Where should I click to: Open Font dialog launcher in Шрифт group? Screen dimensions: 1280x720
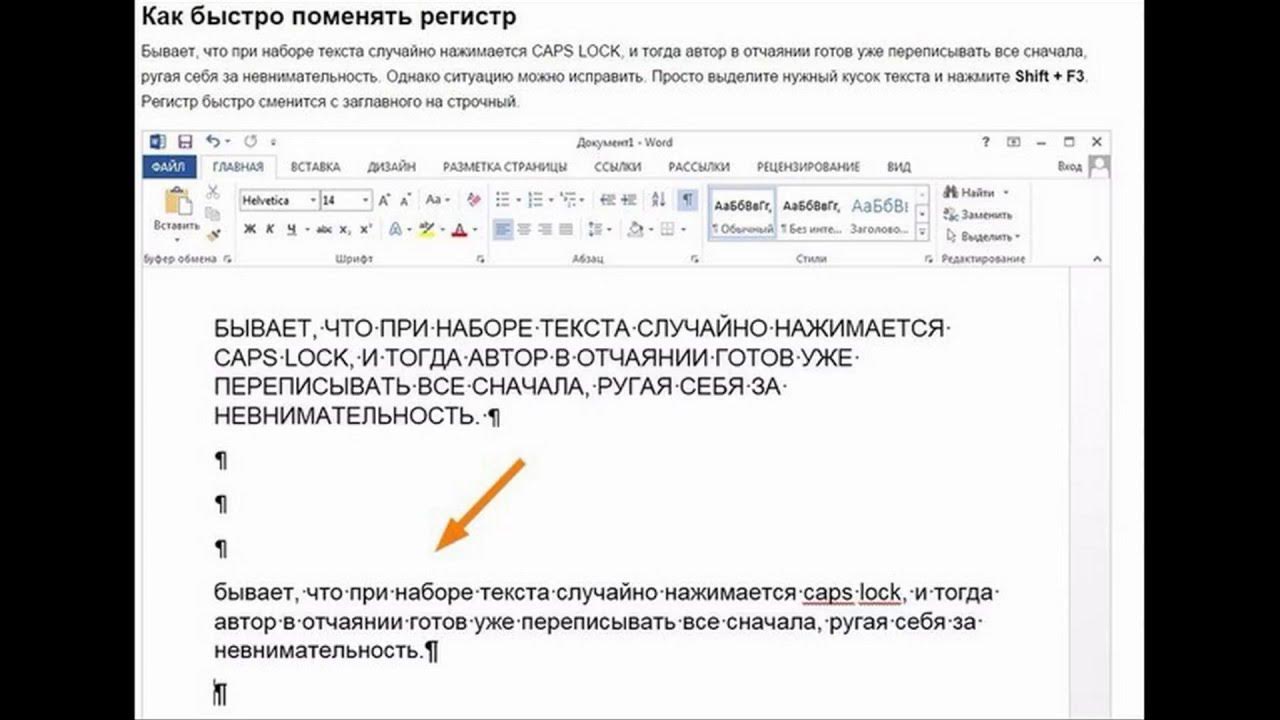click(x=481, y=259)
